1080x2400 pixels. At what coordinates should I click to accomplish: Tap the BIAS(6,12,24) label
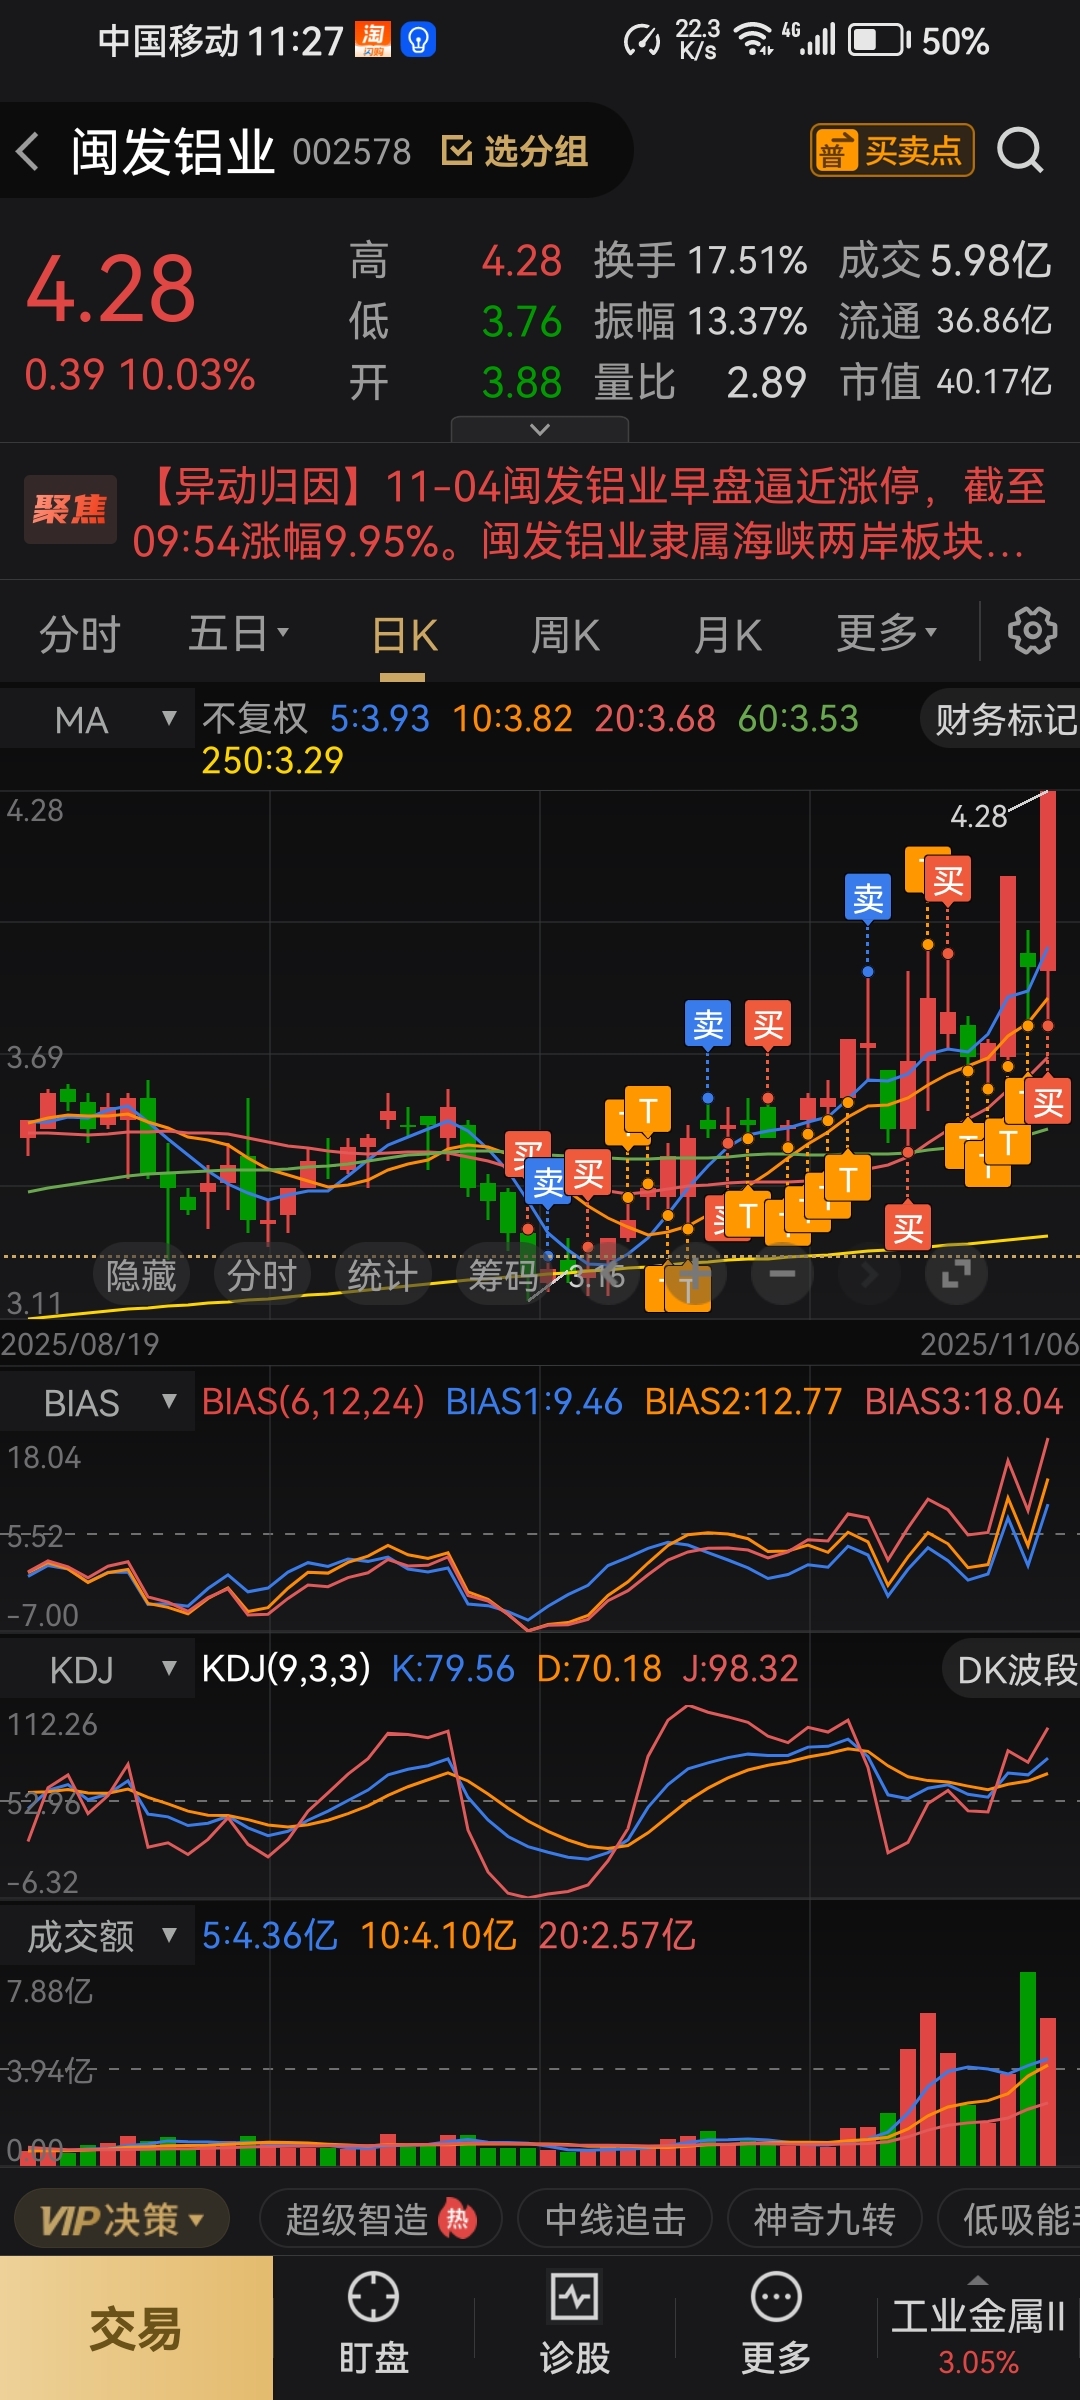(313, 1402)
